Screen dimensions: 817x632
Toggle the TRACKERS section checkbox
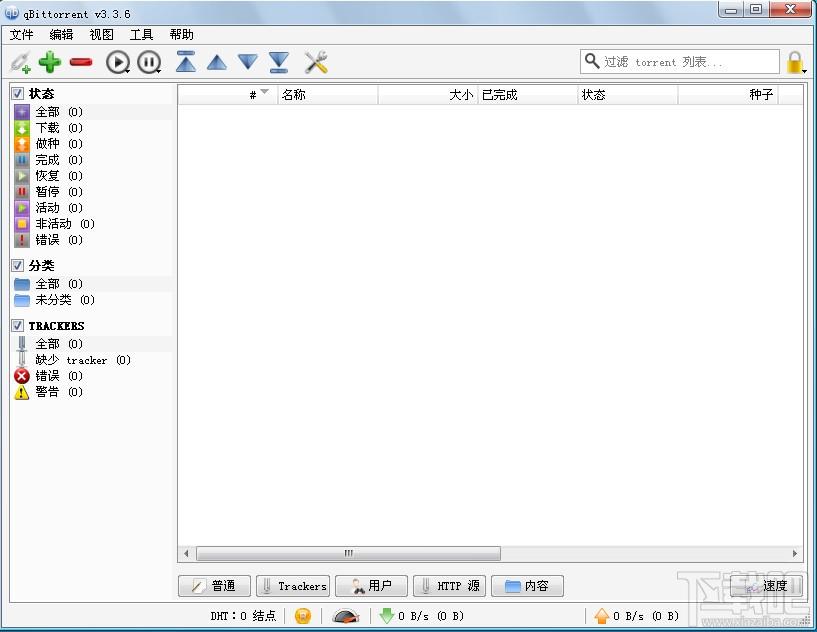tap(17, 326)
